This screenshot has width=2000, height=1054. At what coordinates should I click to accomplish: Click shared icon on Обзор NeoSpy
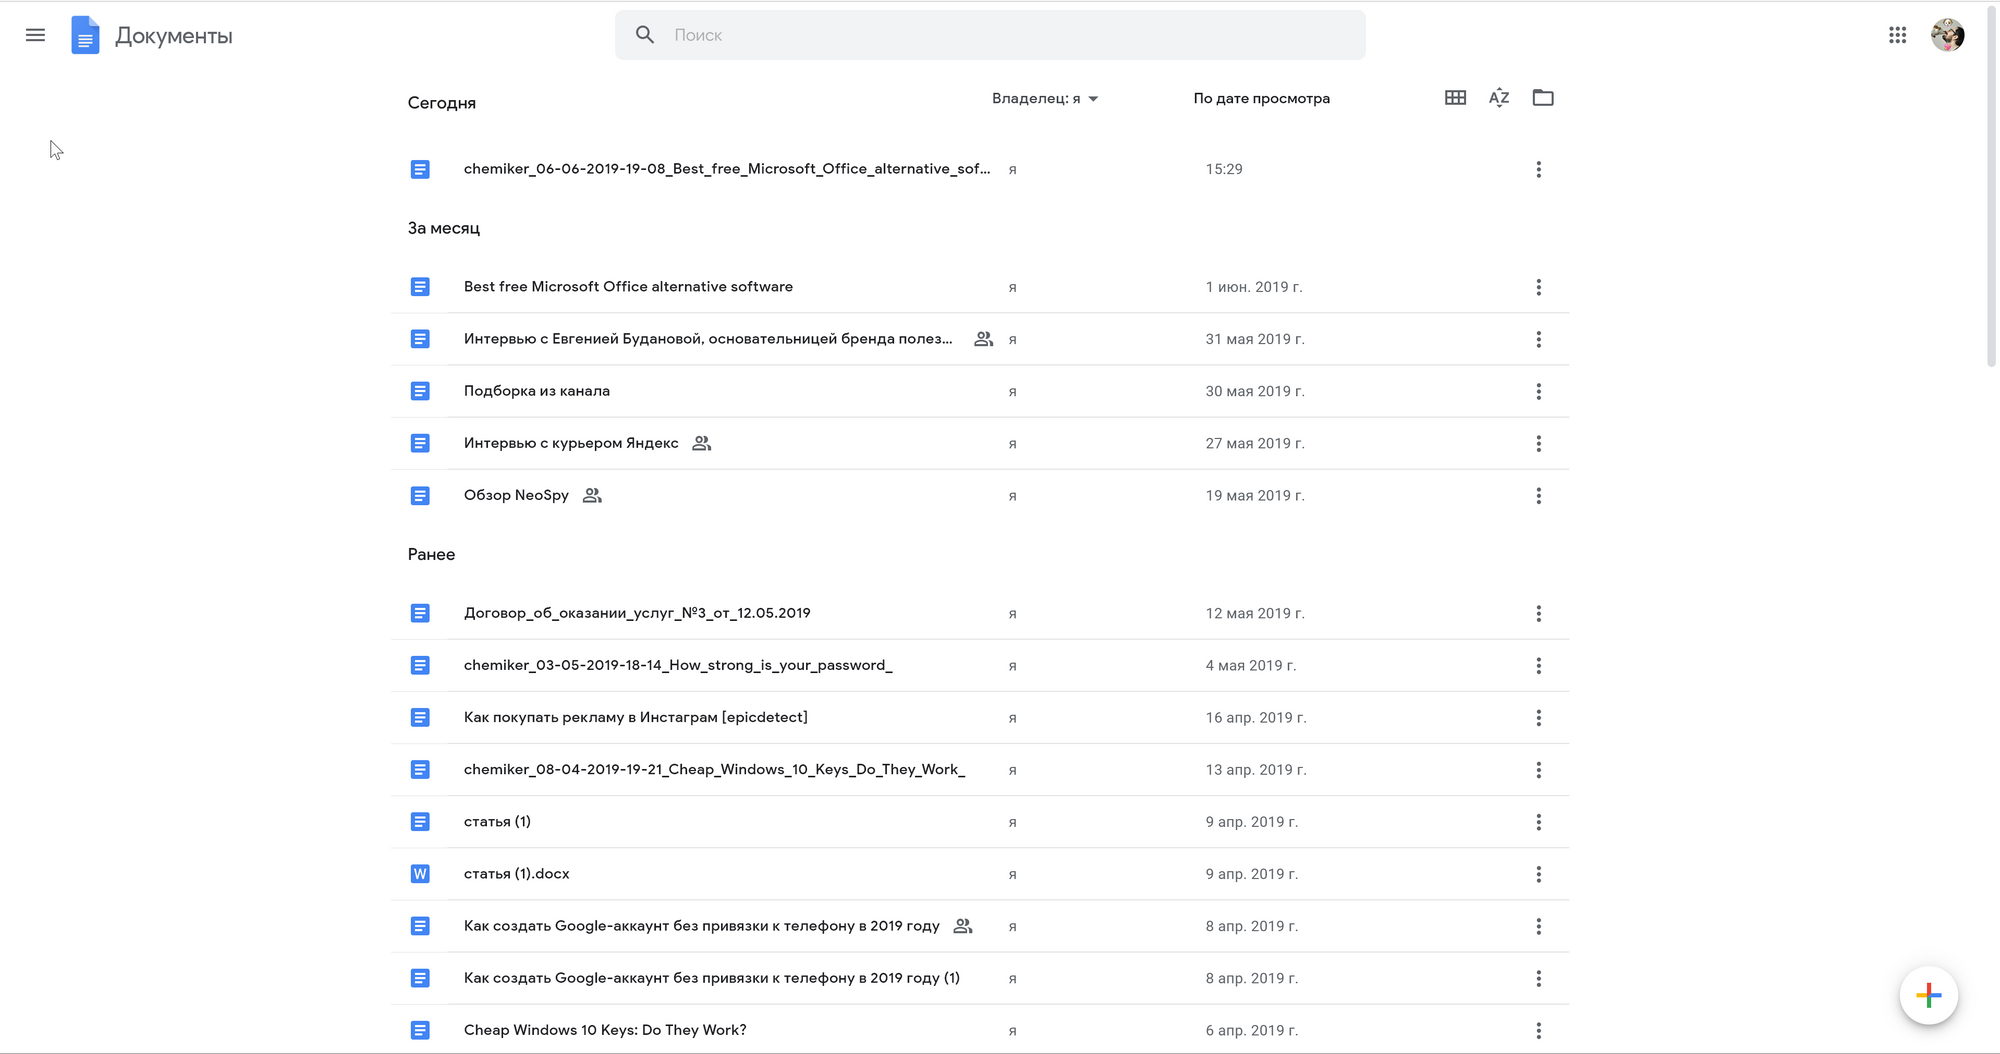click(x=592, y=495)
